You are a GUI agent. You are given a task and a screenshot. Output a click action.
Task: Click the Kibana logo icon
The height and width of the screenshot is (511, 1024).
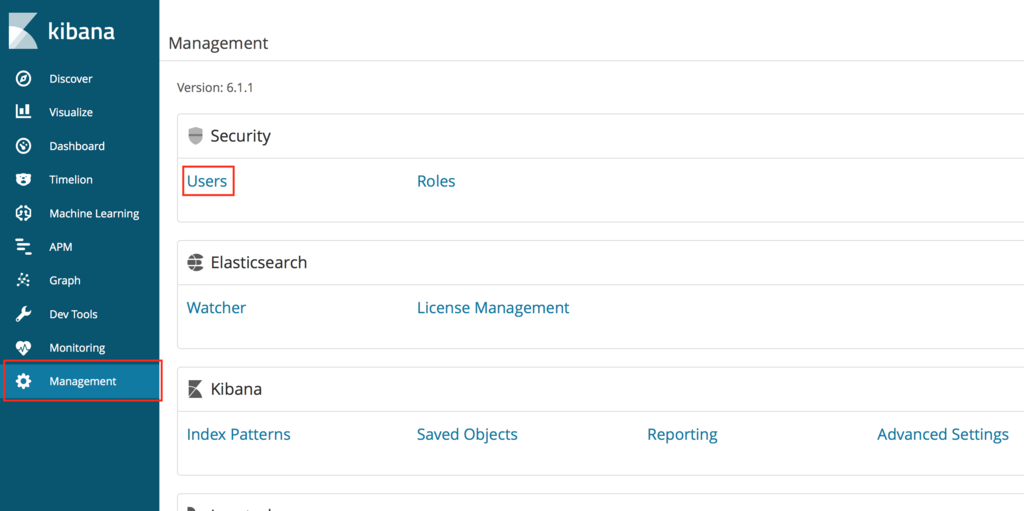pyautogui.click(x=24, y=30)
